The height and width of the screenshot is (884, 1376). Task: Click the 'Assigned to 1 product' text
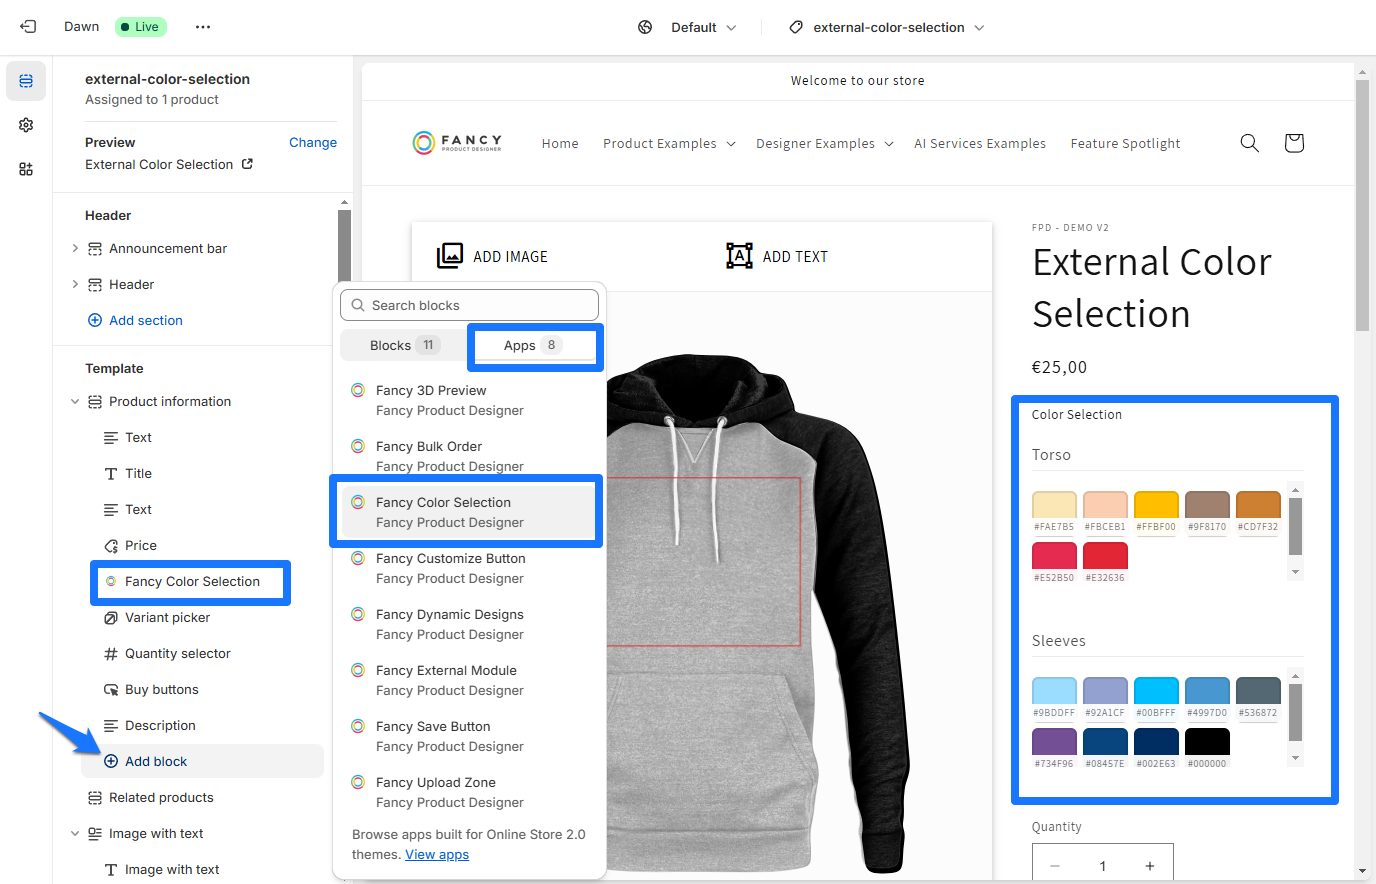[x=152, y=99]
